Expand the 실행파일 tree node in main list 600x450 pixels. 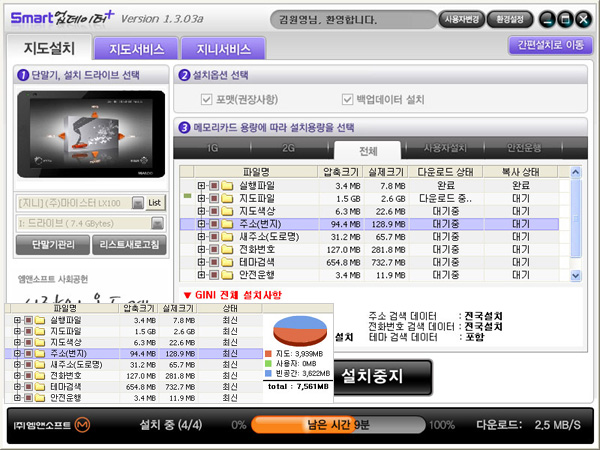click(201, 186)
